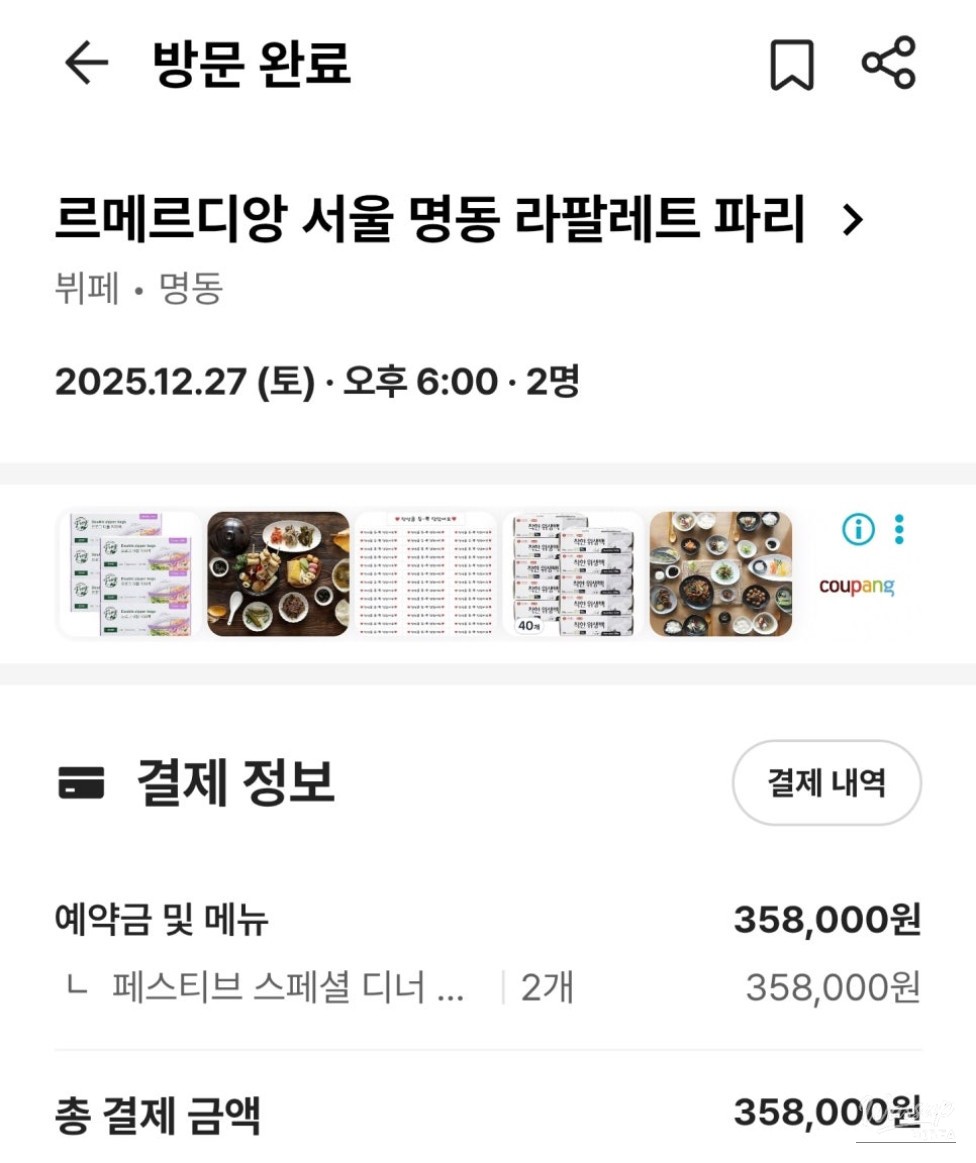Image resolution: width=976 pixels, height=1163 pixels.
Task: Open the zipper bags ad thumbnail
Action: [131, 574]
